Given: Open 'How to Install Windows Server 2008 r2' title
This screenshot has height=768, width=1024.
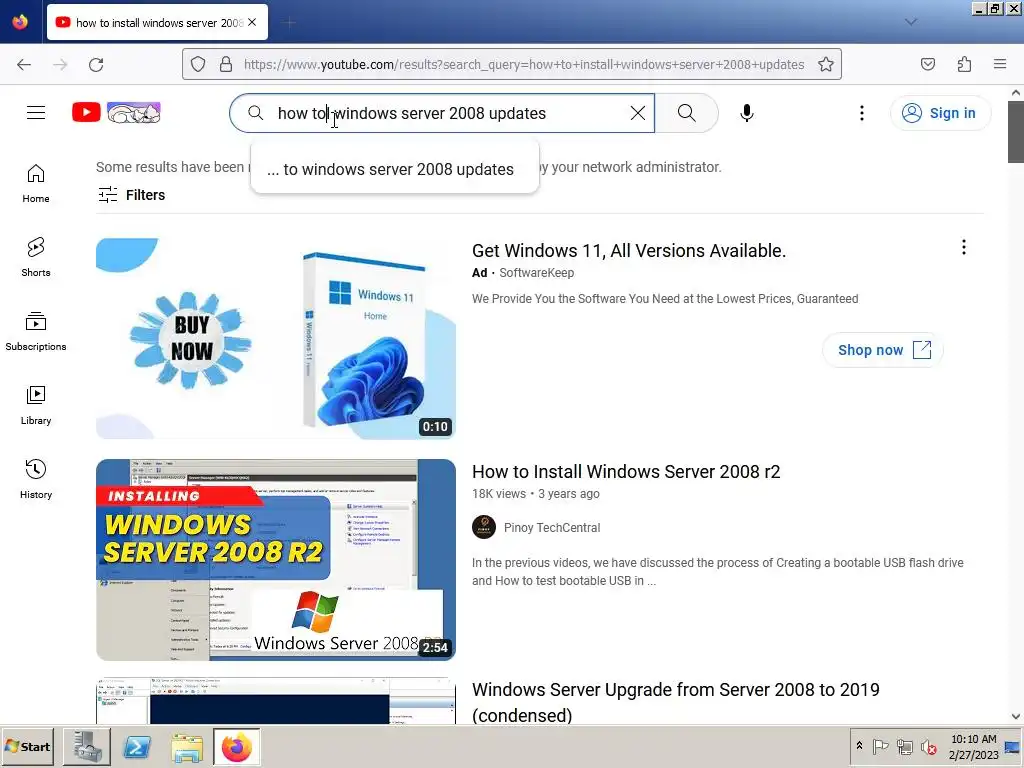Looking at the screenshot, I should point(626,472).
